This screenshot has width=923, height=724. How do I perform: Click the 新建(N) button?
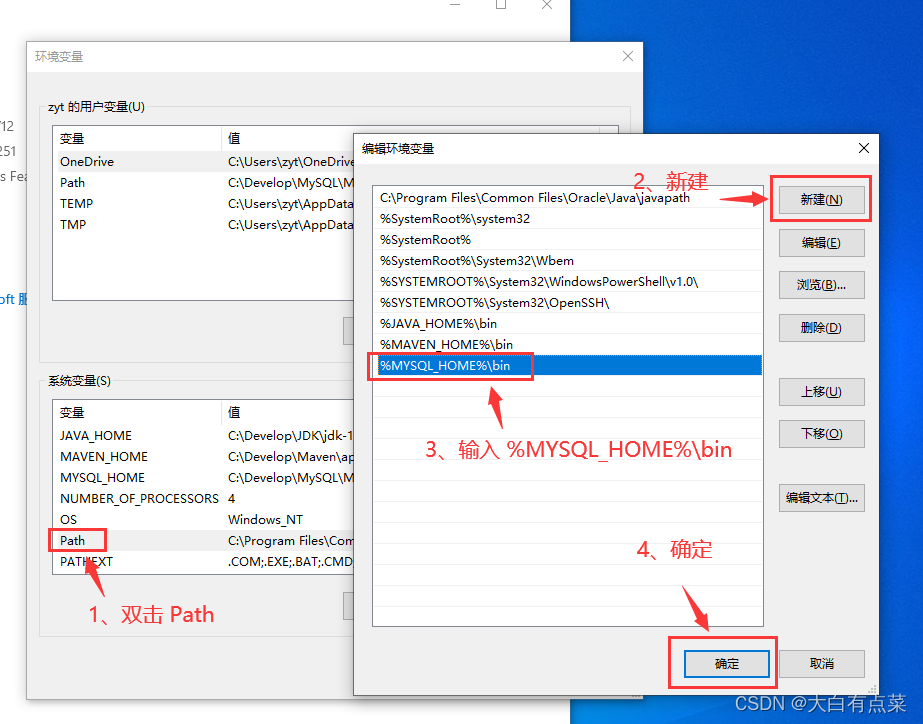point(821,200)
